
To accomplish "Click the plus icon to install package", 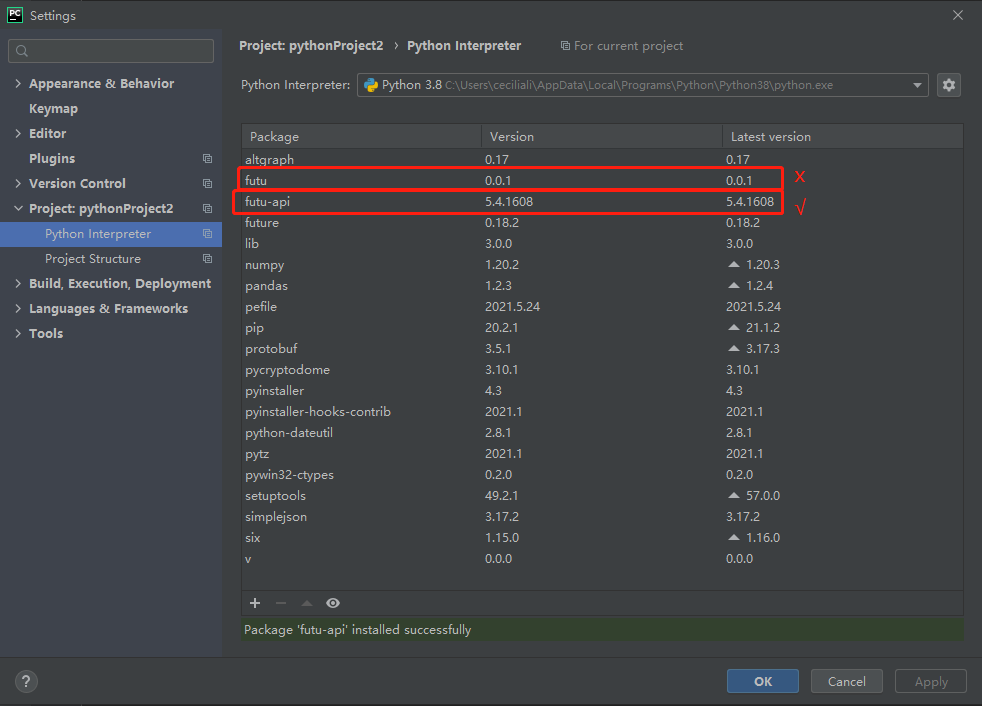I will point(255,603).
